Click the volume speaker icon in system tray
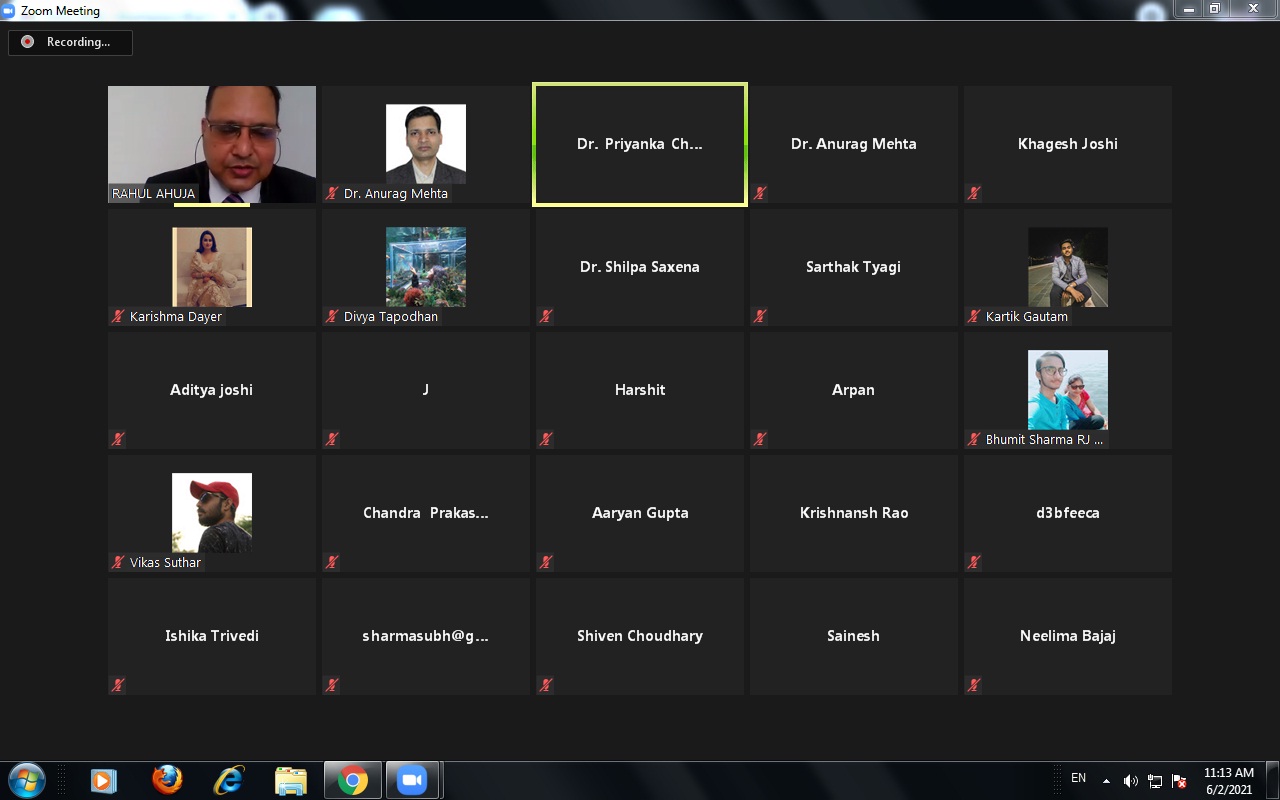This screenshot has height=800, width=1280. coord(1130,781)
